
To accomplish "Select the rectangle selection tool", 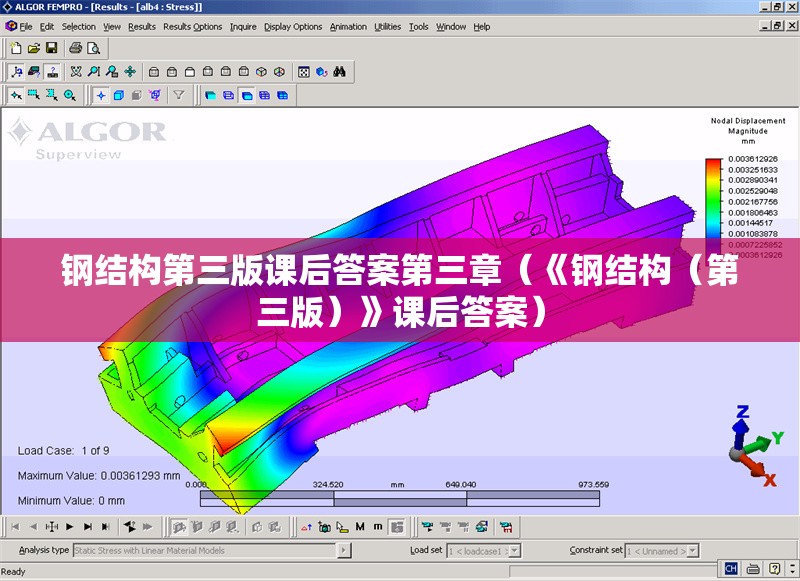I will tap(33, 96).
